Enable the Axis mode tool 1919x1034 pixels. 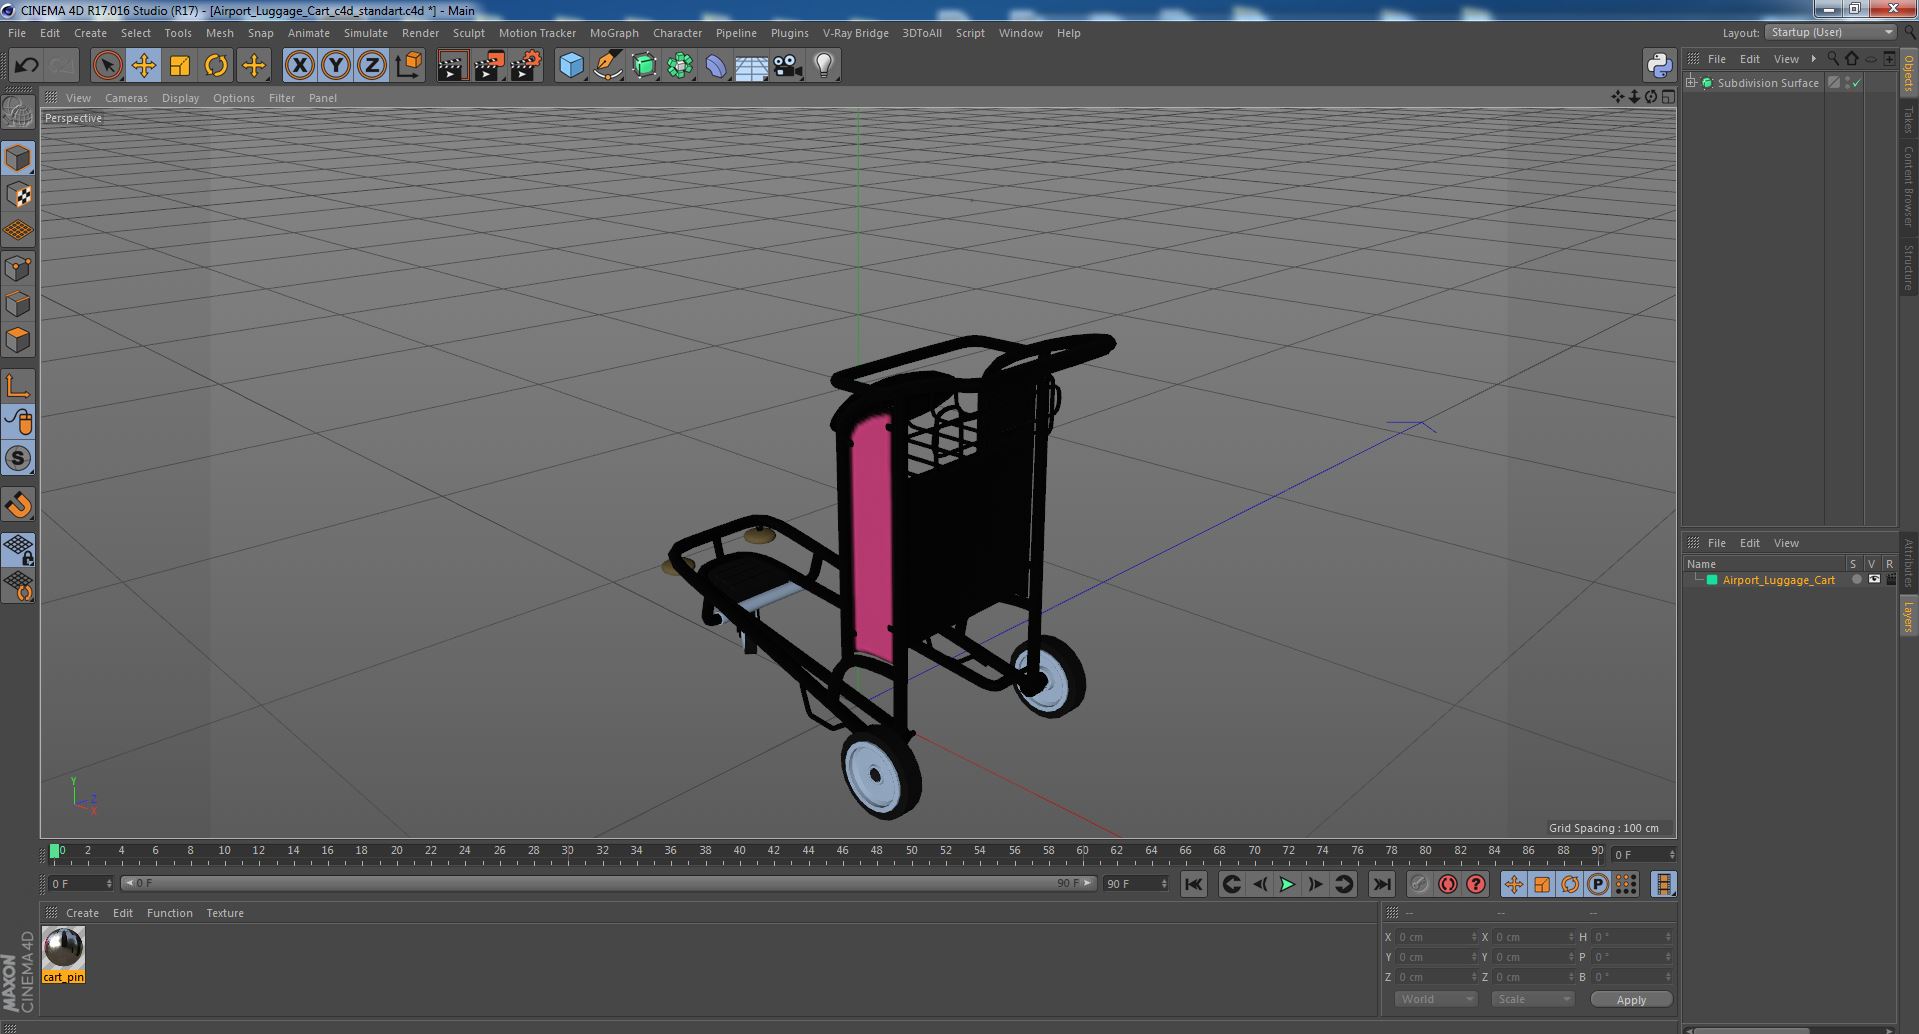click(18, 386)
